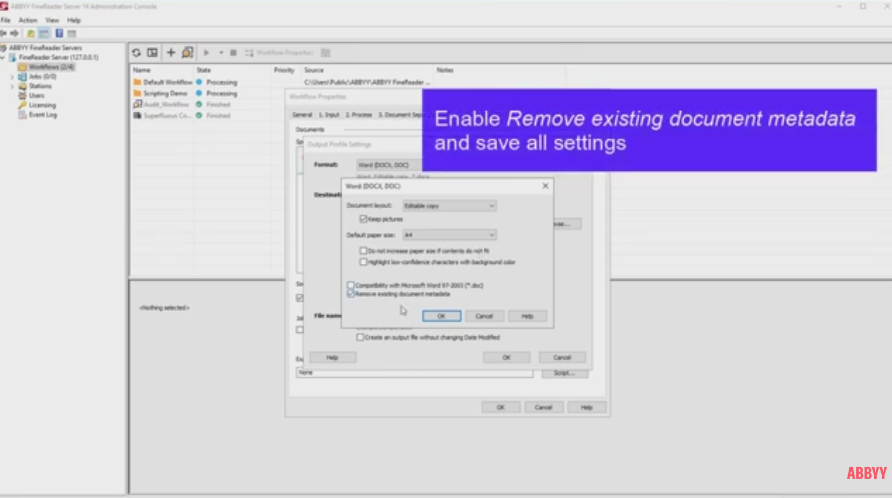Image resolution: width=892 pixels, height=498 pixels.
Task: Click the blue Help icon in console toolbar
Action: tap(59, 34)
